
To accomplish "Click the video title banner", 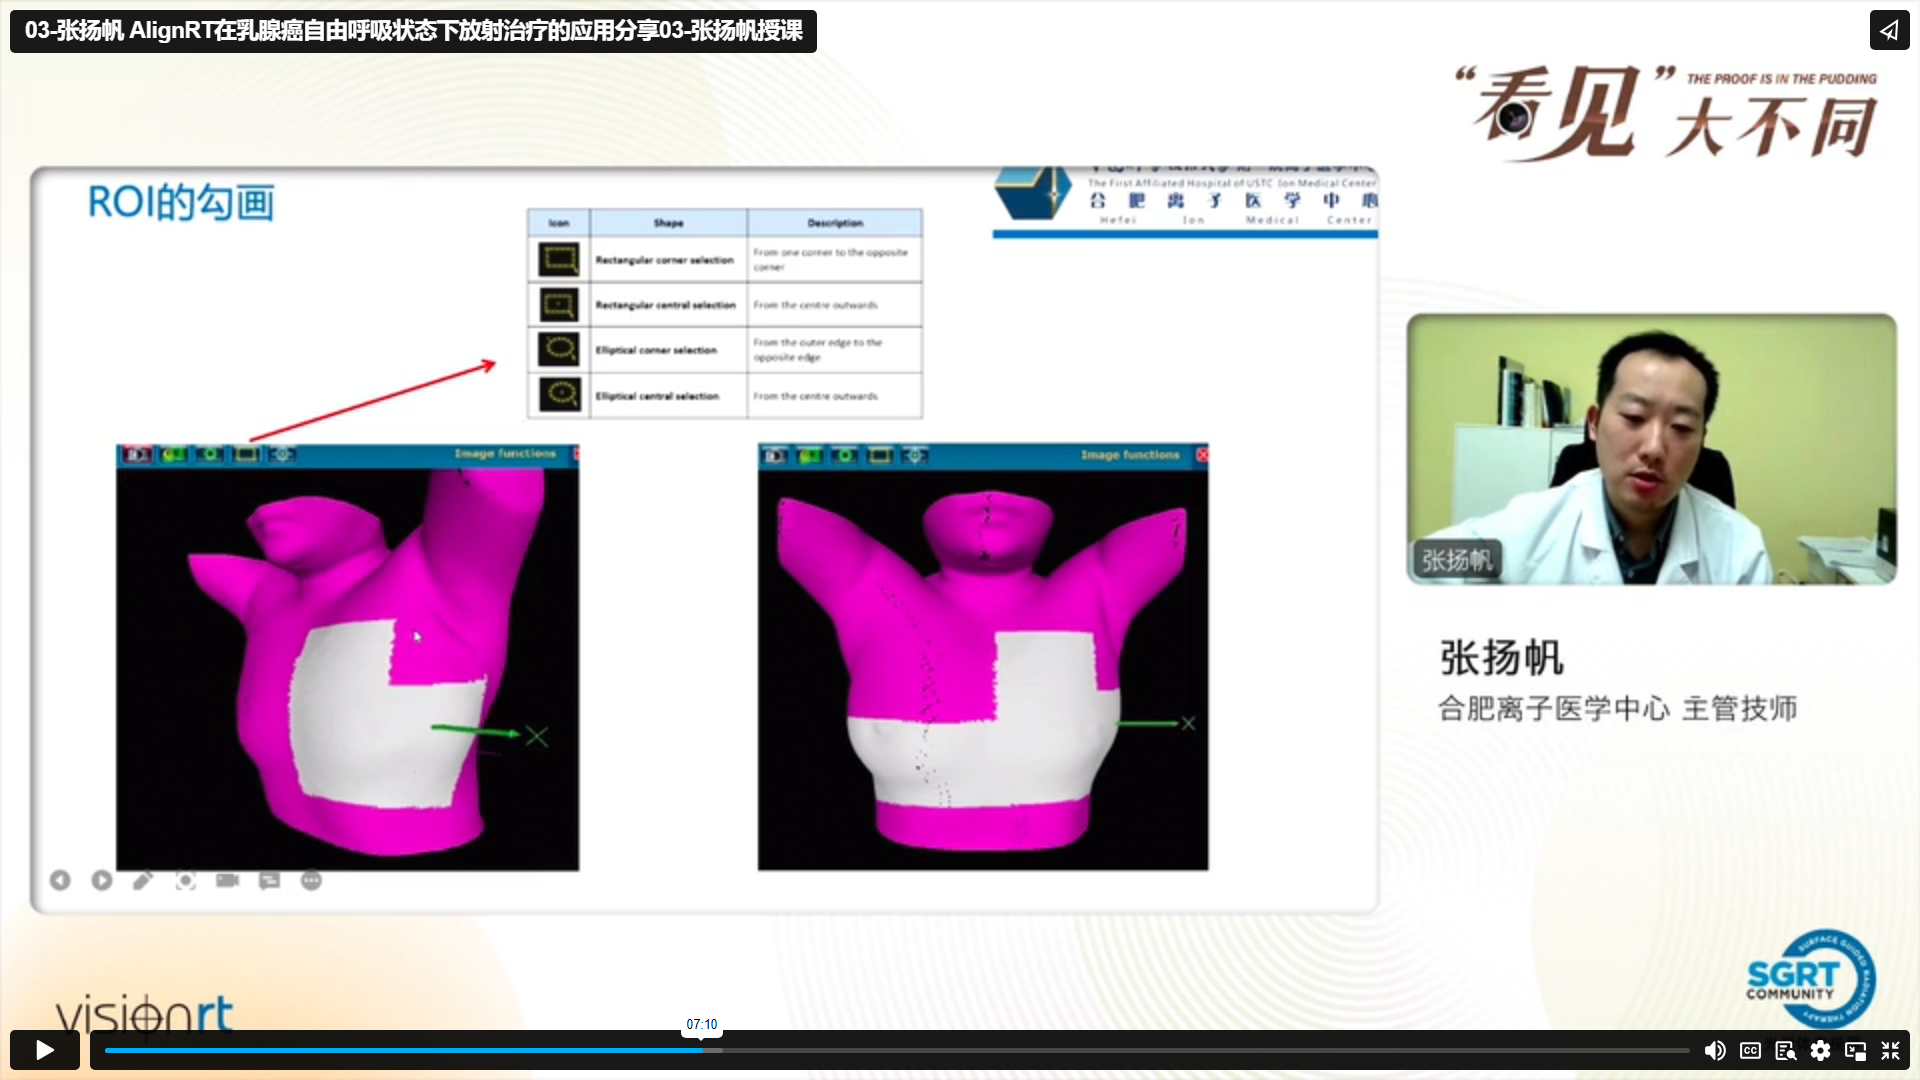I will click(x=413, y=31).
